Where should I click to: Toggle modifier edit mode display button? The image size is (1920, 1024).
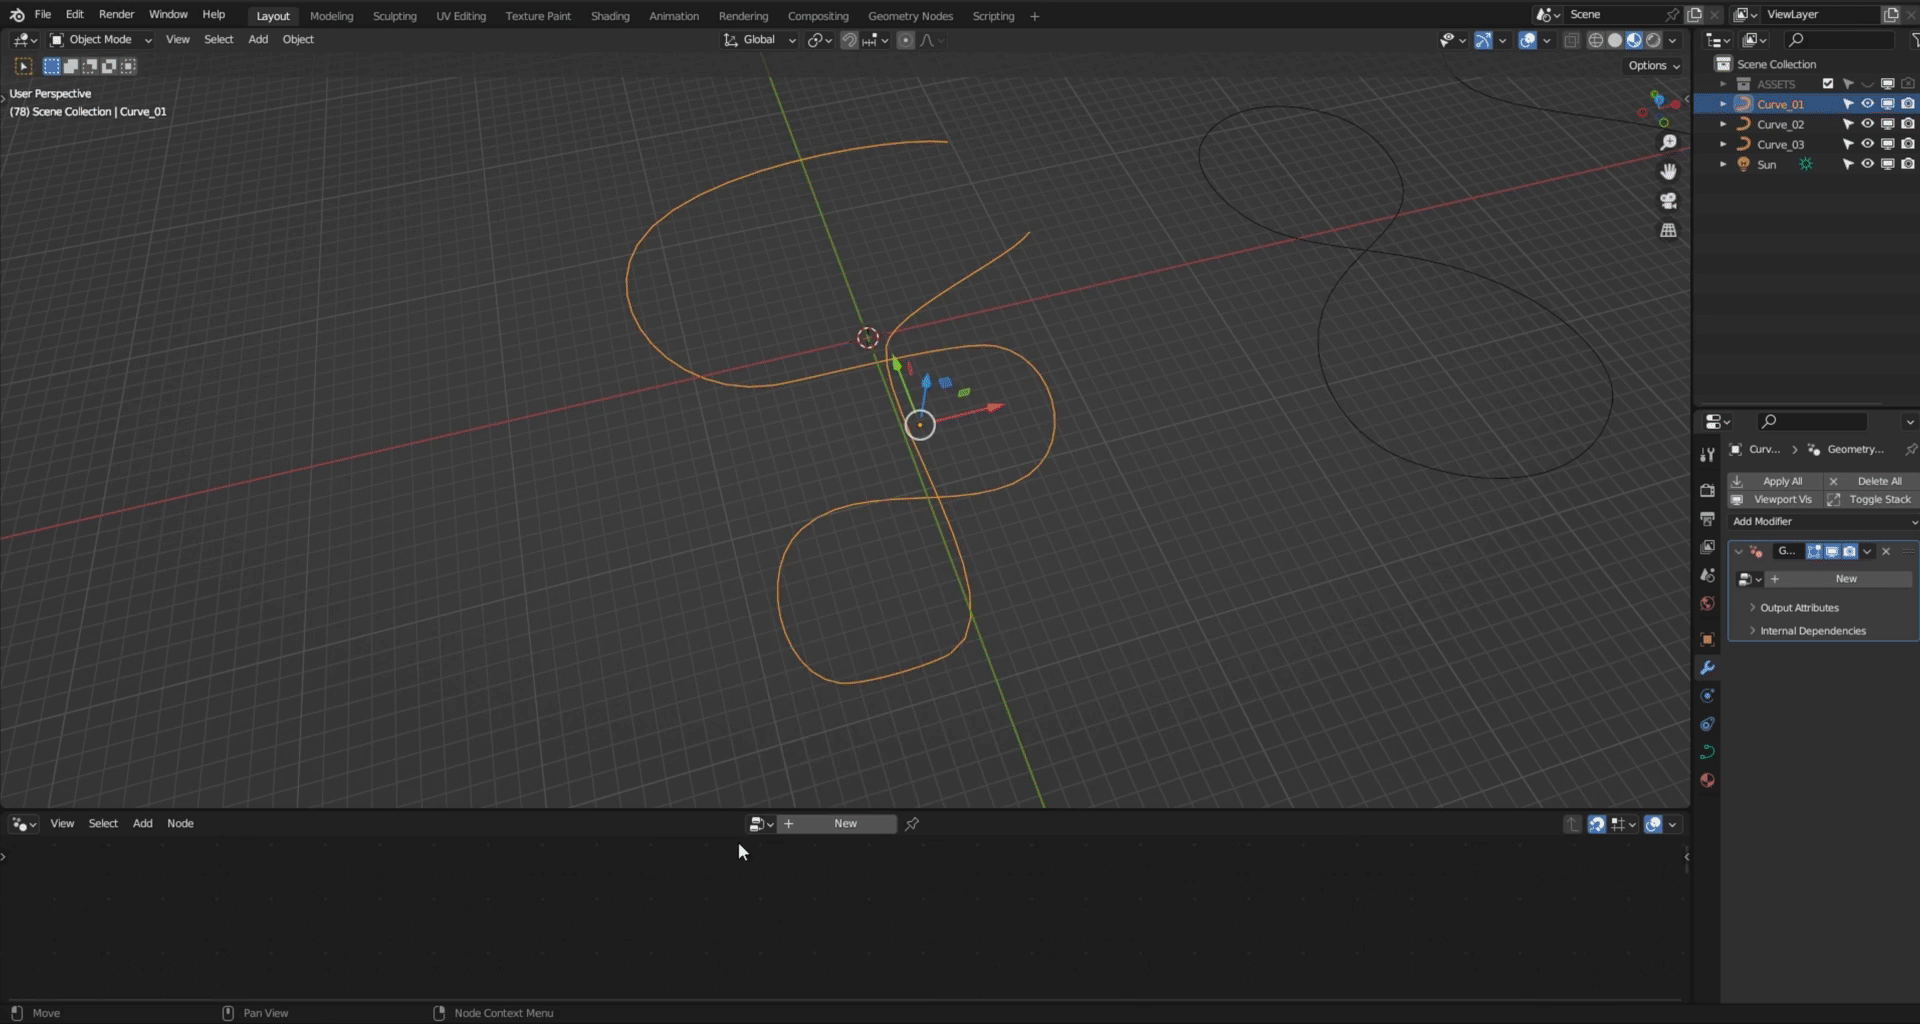(x=1814, y=551)
